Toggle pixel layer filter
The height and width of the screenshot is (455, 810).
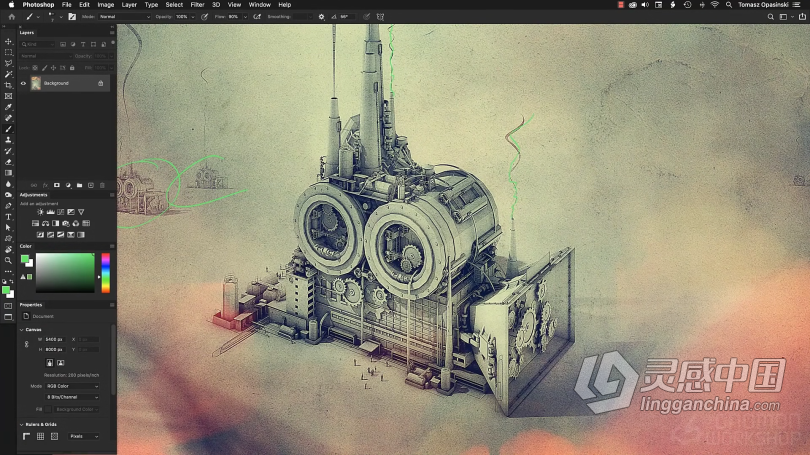click(63, 44)
